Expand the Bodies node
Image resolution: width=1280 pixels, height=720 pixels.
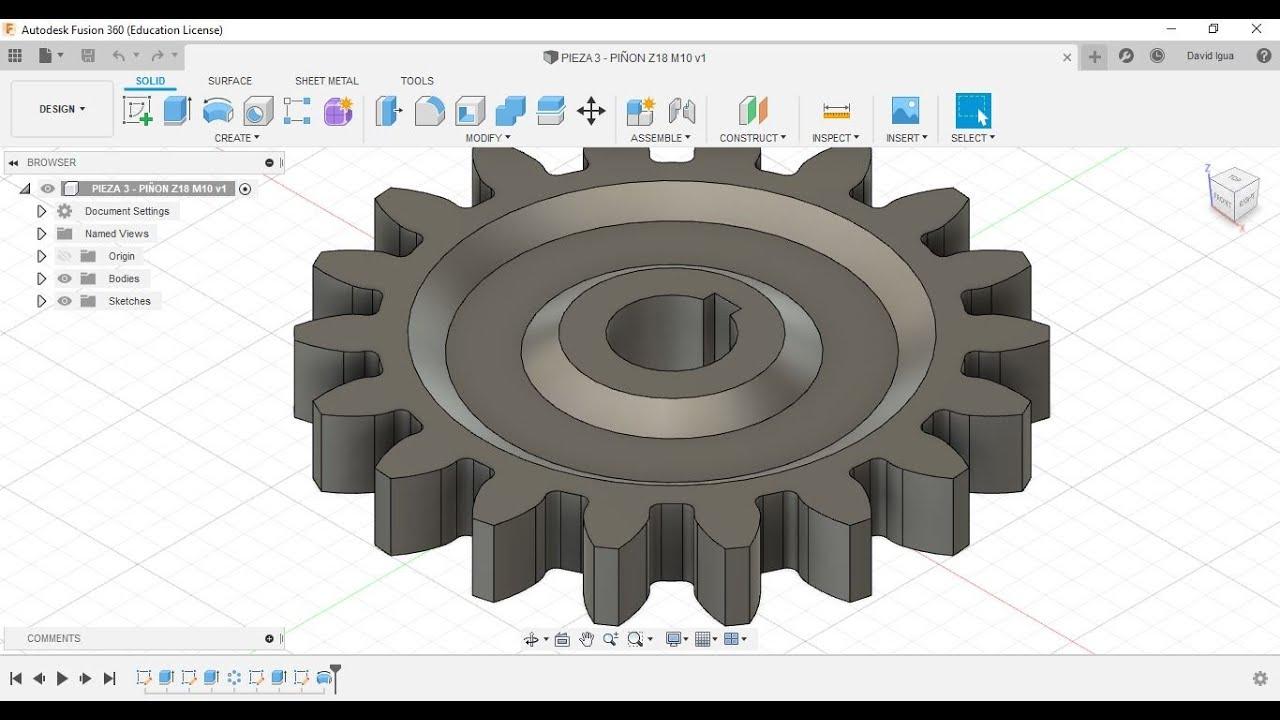click(x=41, y=279)
